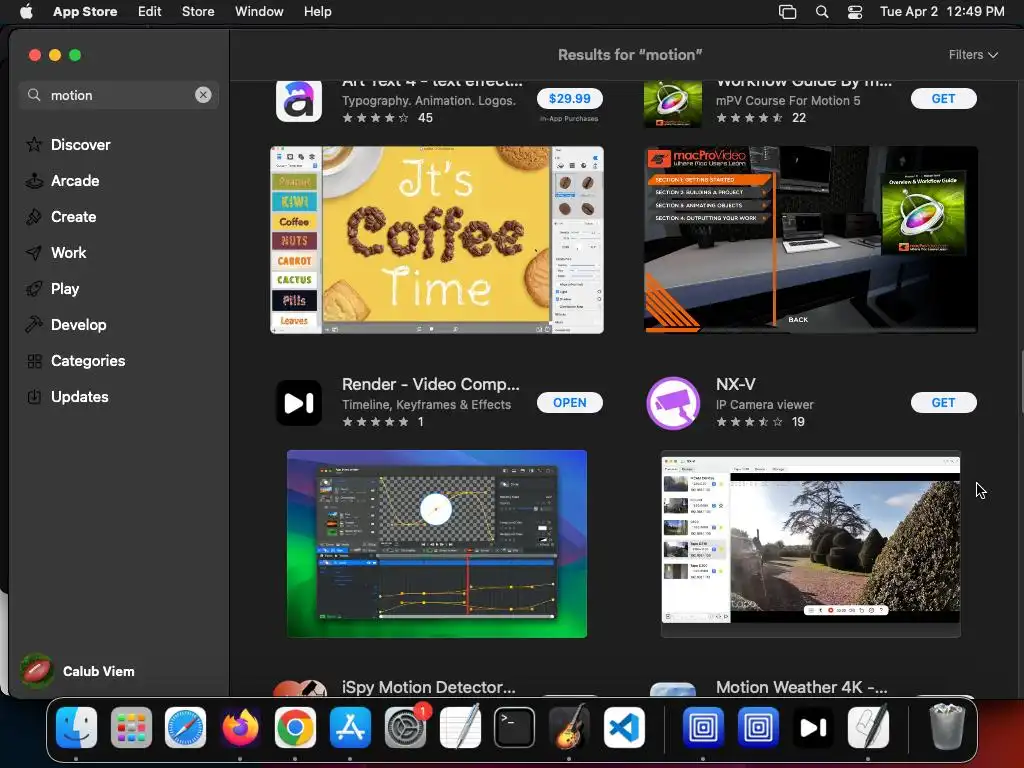1024x768 pixels.
Task: Open the iSpy Motion Detector title
Action: point(428,687)
